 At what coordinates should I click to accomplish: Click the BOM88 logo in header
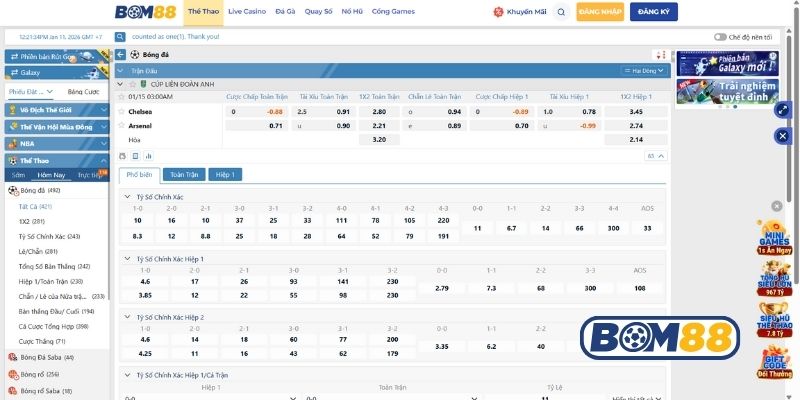145,12
